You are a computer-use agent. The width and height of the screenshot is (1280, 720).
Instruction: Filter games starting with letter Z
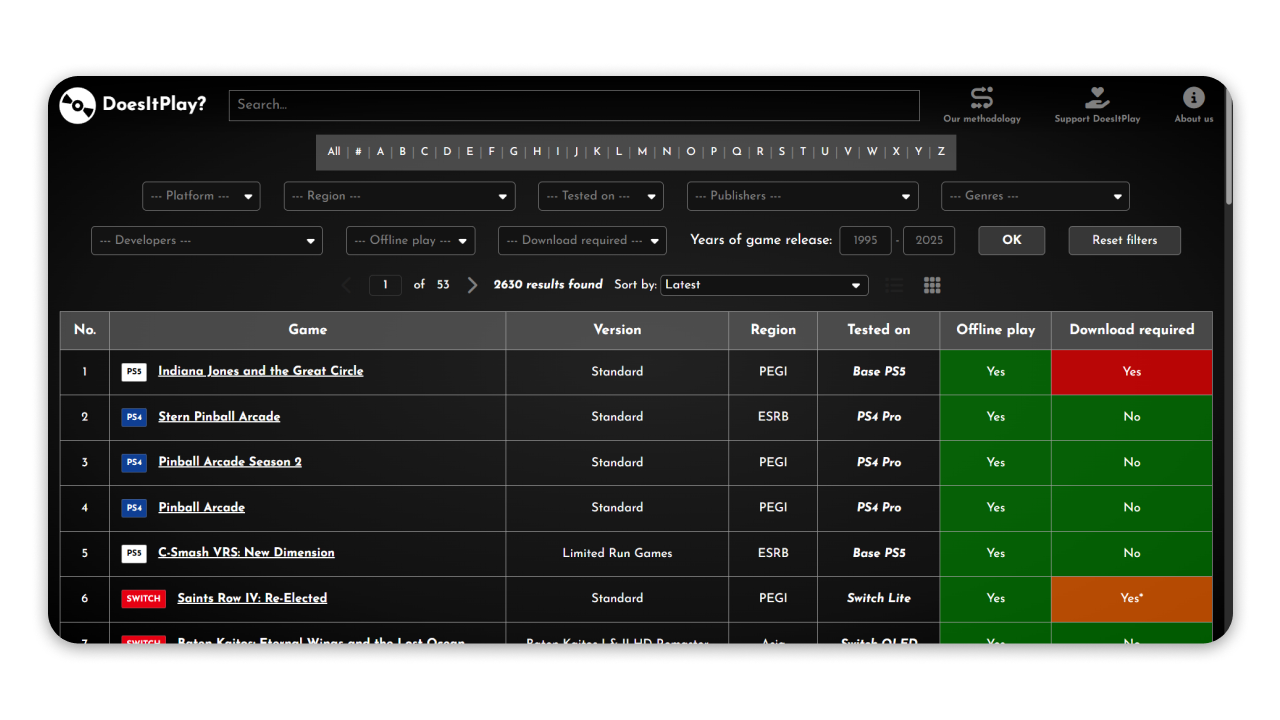tap(941, 152)
